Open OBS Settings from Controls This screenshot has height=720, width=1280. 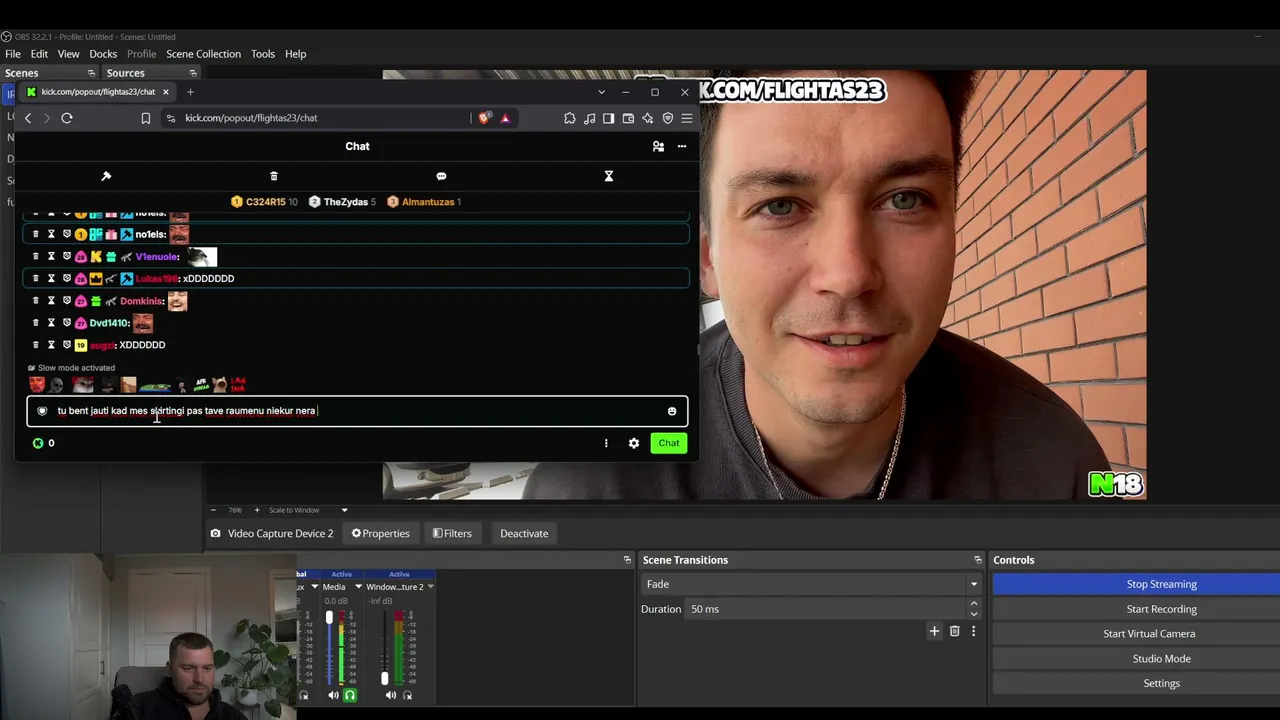[x=1161, y=683]
